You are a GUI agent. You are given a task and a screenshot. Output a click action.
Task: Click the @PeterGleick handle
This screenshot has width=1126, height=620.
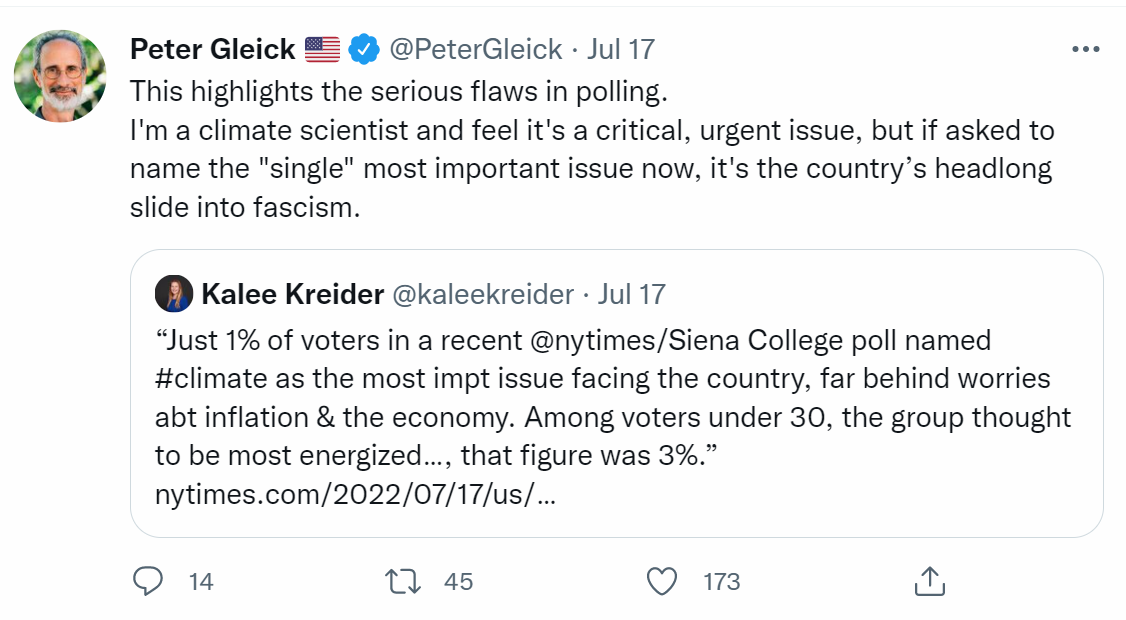475,50
